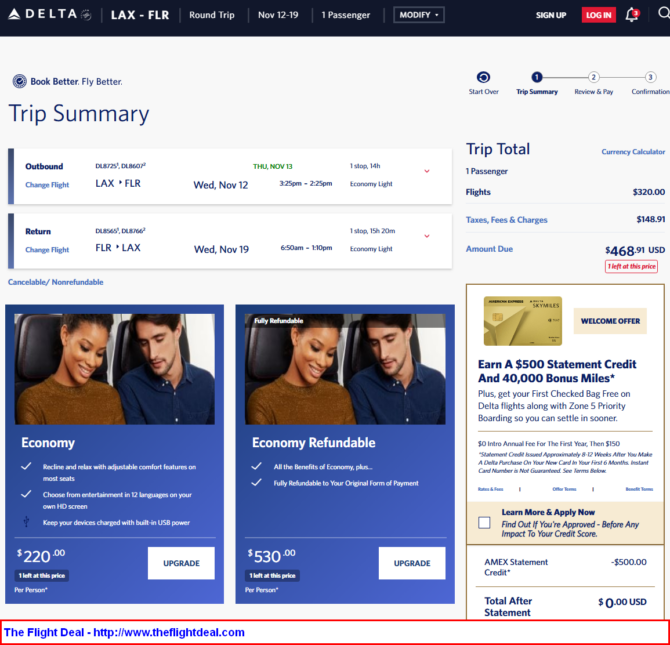Click the $0.00 USD total after statement

(x=622, y=602)
